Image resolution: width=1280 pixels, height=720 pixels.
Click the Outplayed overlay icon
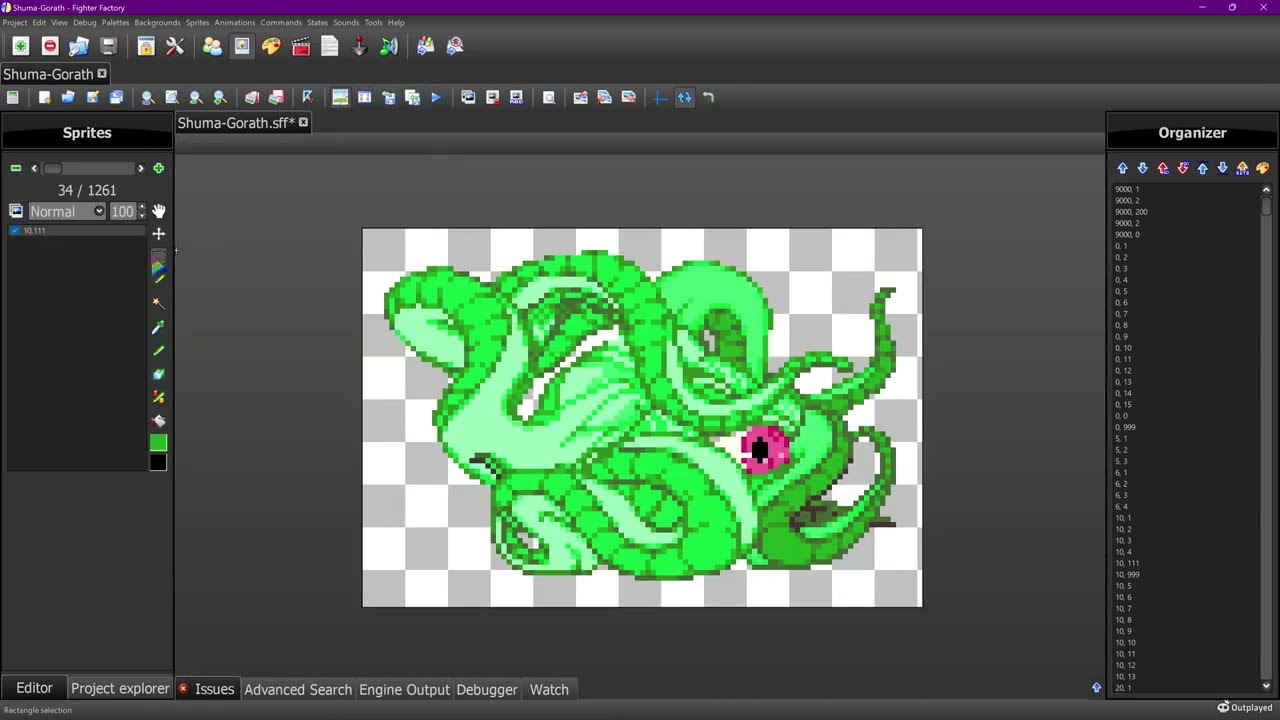(x=1223, y=708)
